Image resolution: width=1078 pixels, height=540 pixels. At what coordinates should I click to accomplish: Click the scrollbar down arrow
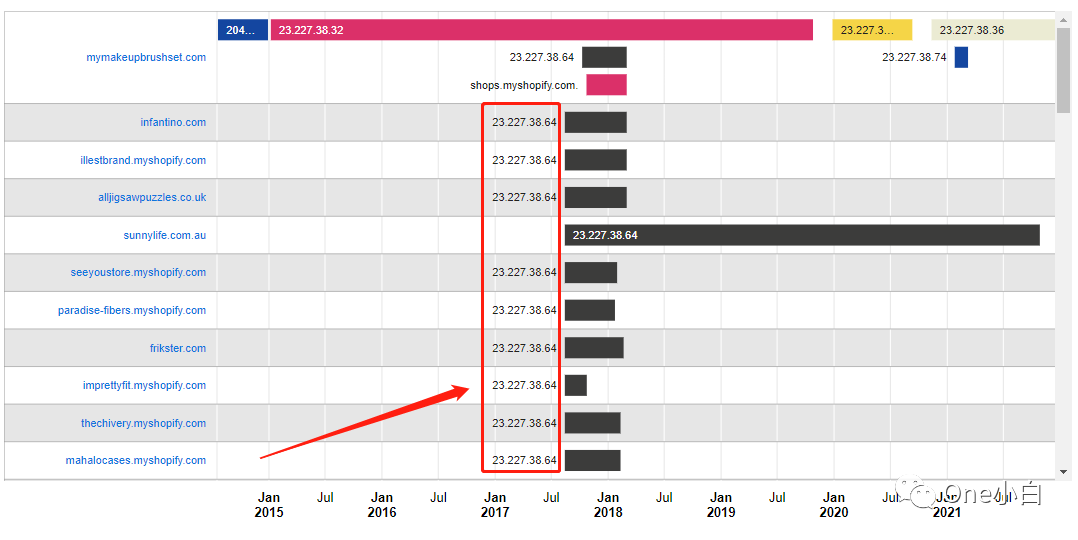click(x=1064, y=473)
